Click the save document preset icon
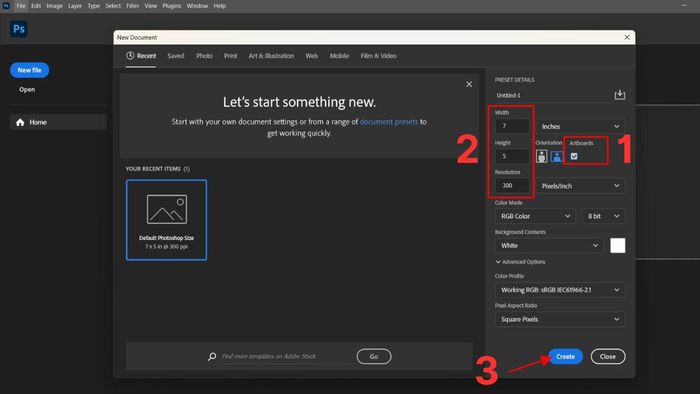 tap(620, 95)
